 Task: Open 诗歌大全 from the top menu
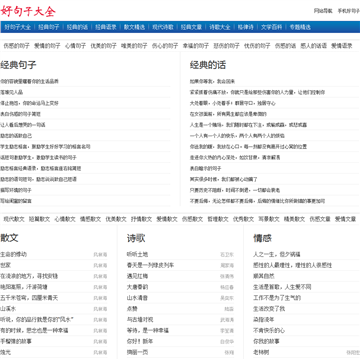click(x=220, y=27)
